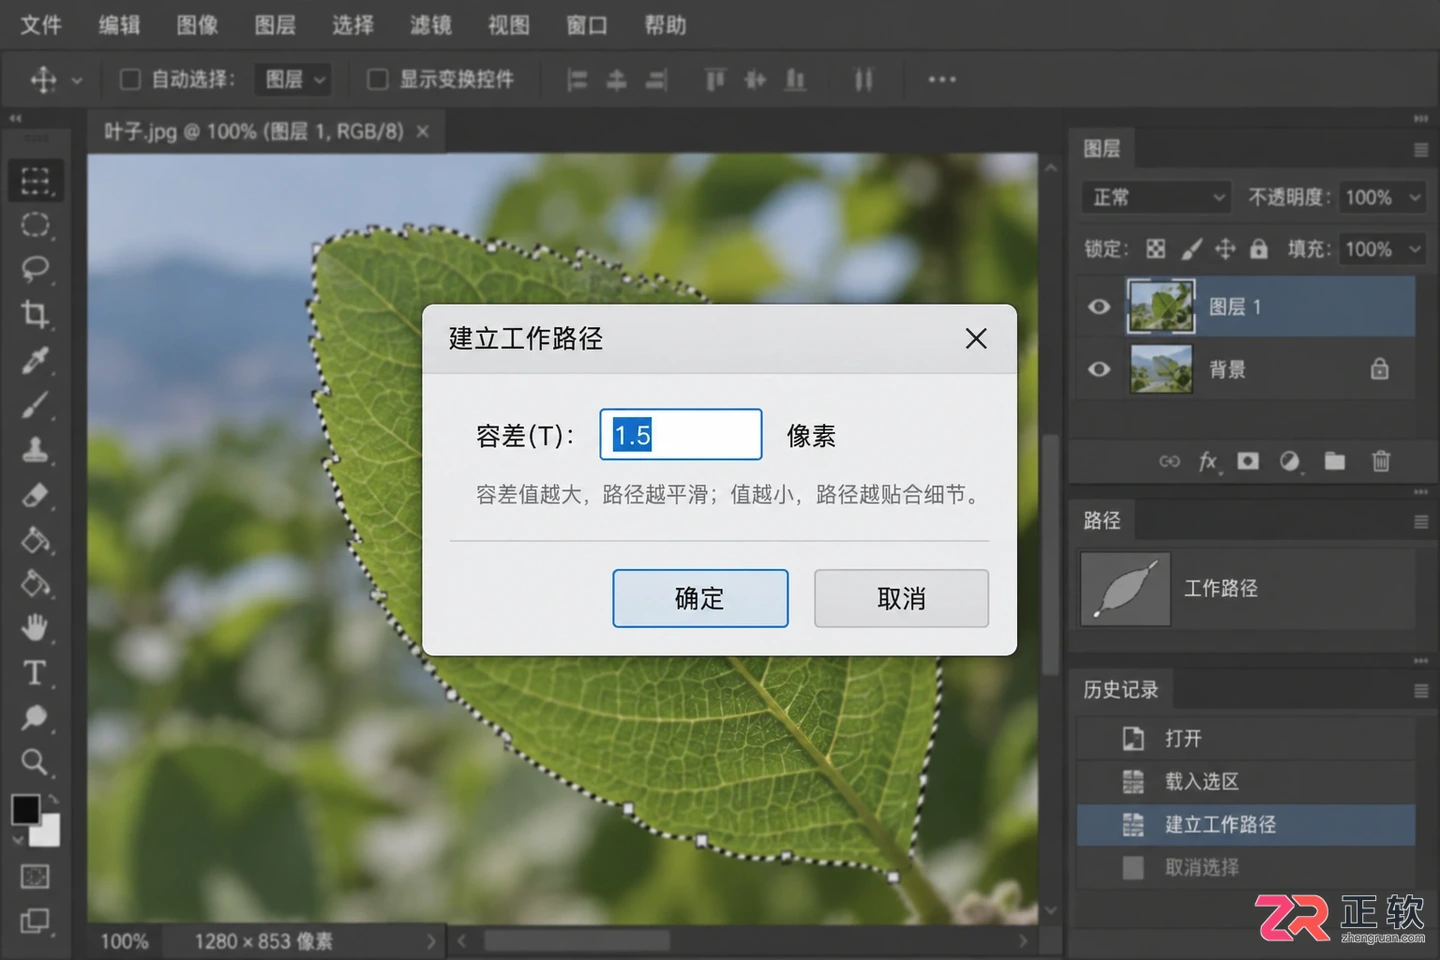1440x960 pixels.
Task: Open the 路径 panel menu
Action: click(x=1421, y=522)
